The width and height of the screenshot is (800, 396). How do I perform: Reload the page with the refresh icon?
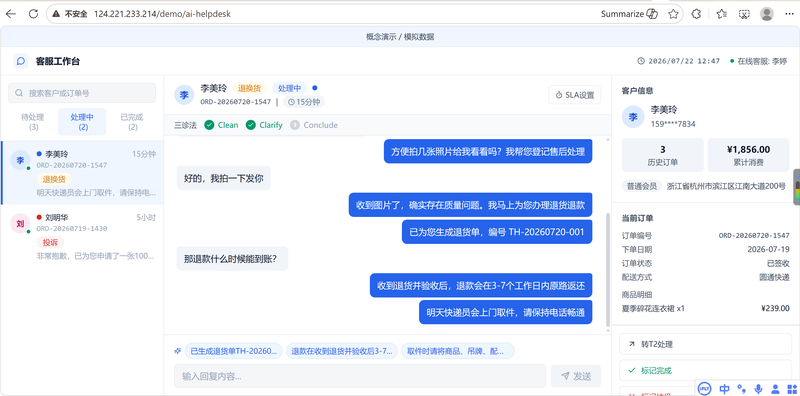point(34,14)
